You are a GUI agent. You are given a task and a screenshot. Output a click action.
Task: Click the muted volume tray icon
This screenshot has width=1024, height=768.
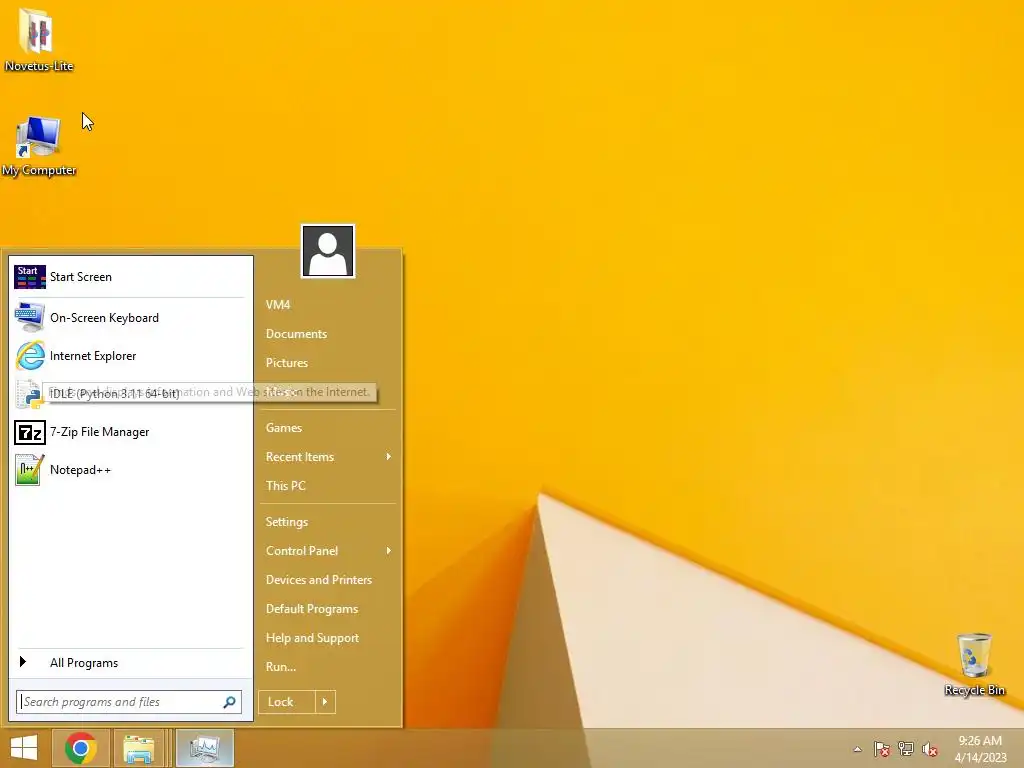[930, 749]
